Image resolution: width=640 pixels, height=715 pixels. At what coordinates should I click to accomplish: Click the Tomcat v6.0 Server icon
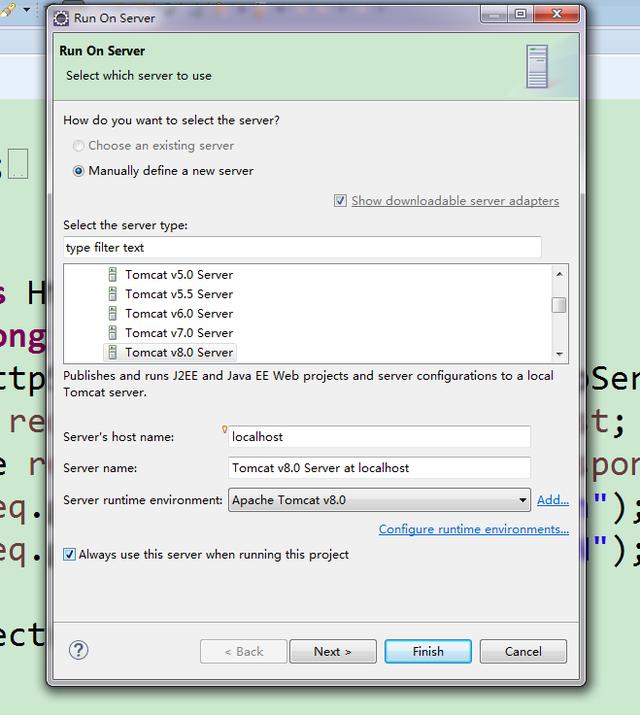click(x=113, y=313)
